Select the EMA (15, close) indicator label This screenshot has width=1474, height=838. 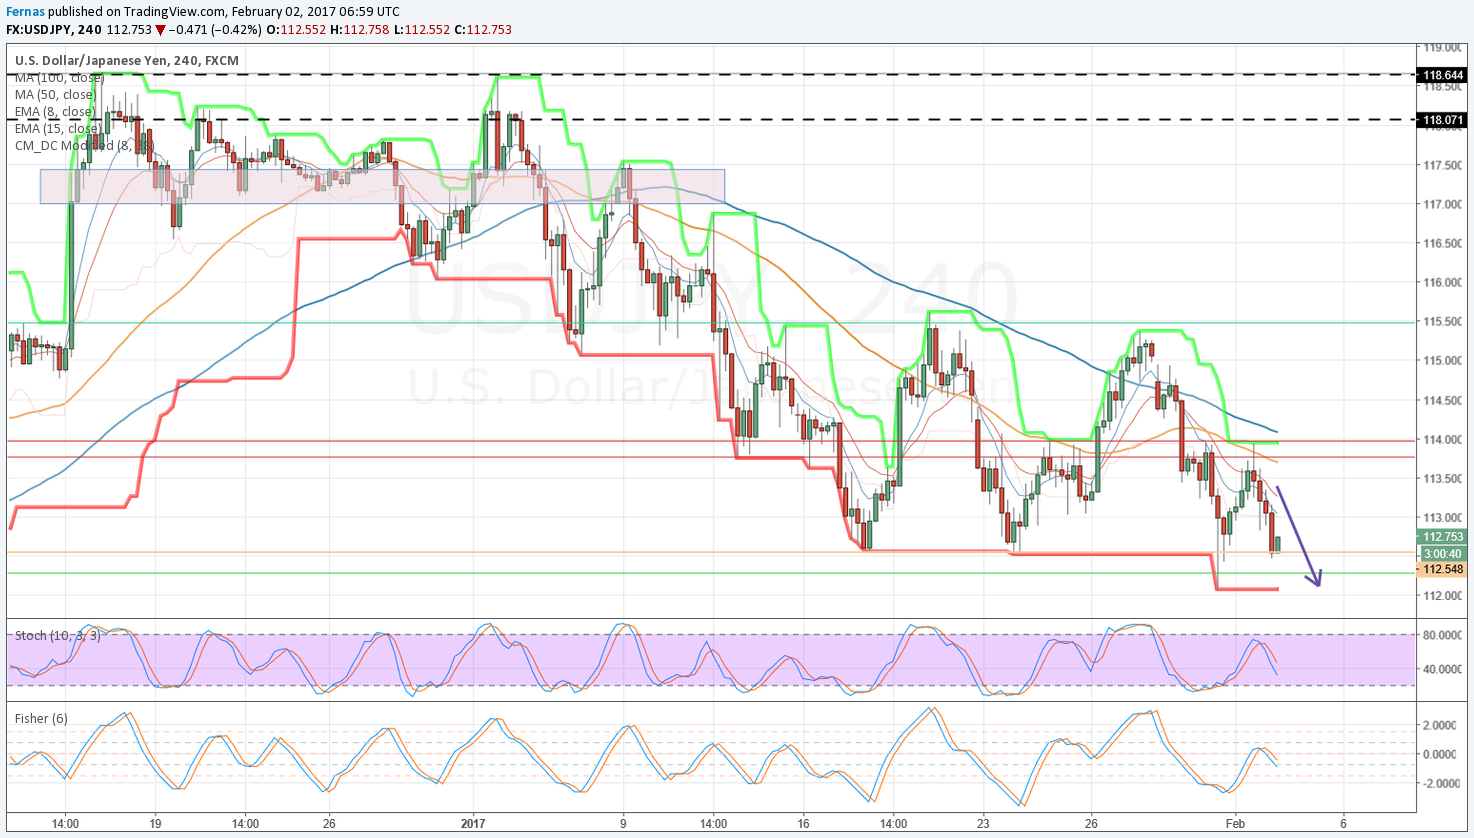(x=57, y=128)
